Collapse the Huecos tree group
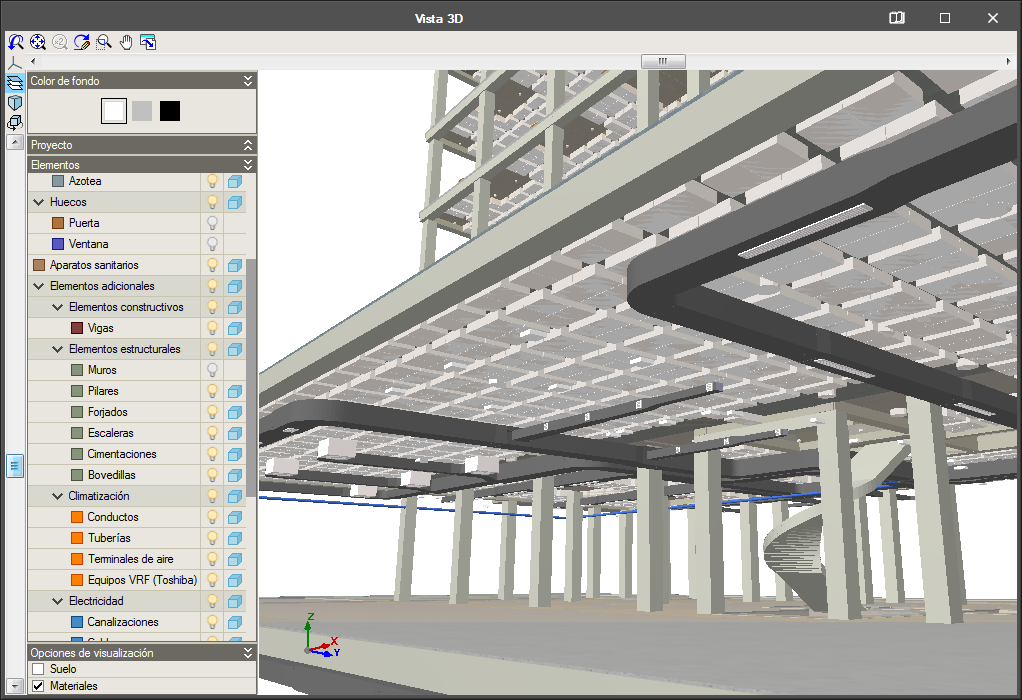Viewport: 1022px width, 700px height. click(38, 202)
